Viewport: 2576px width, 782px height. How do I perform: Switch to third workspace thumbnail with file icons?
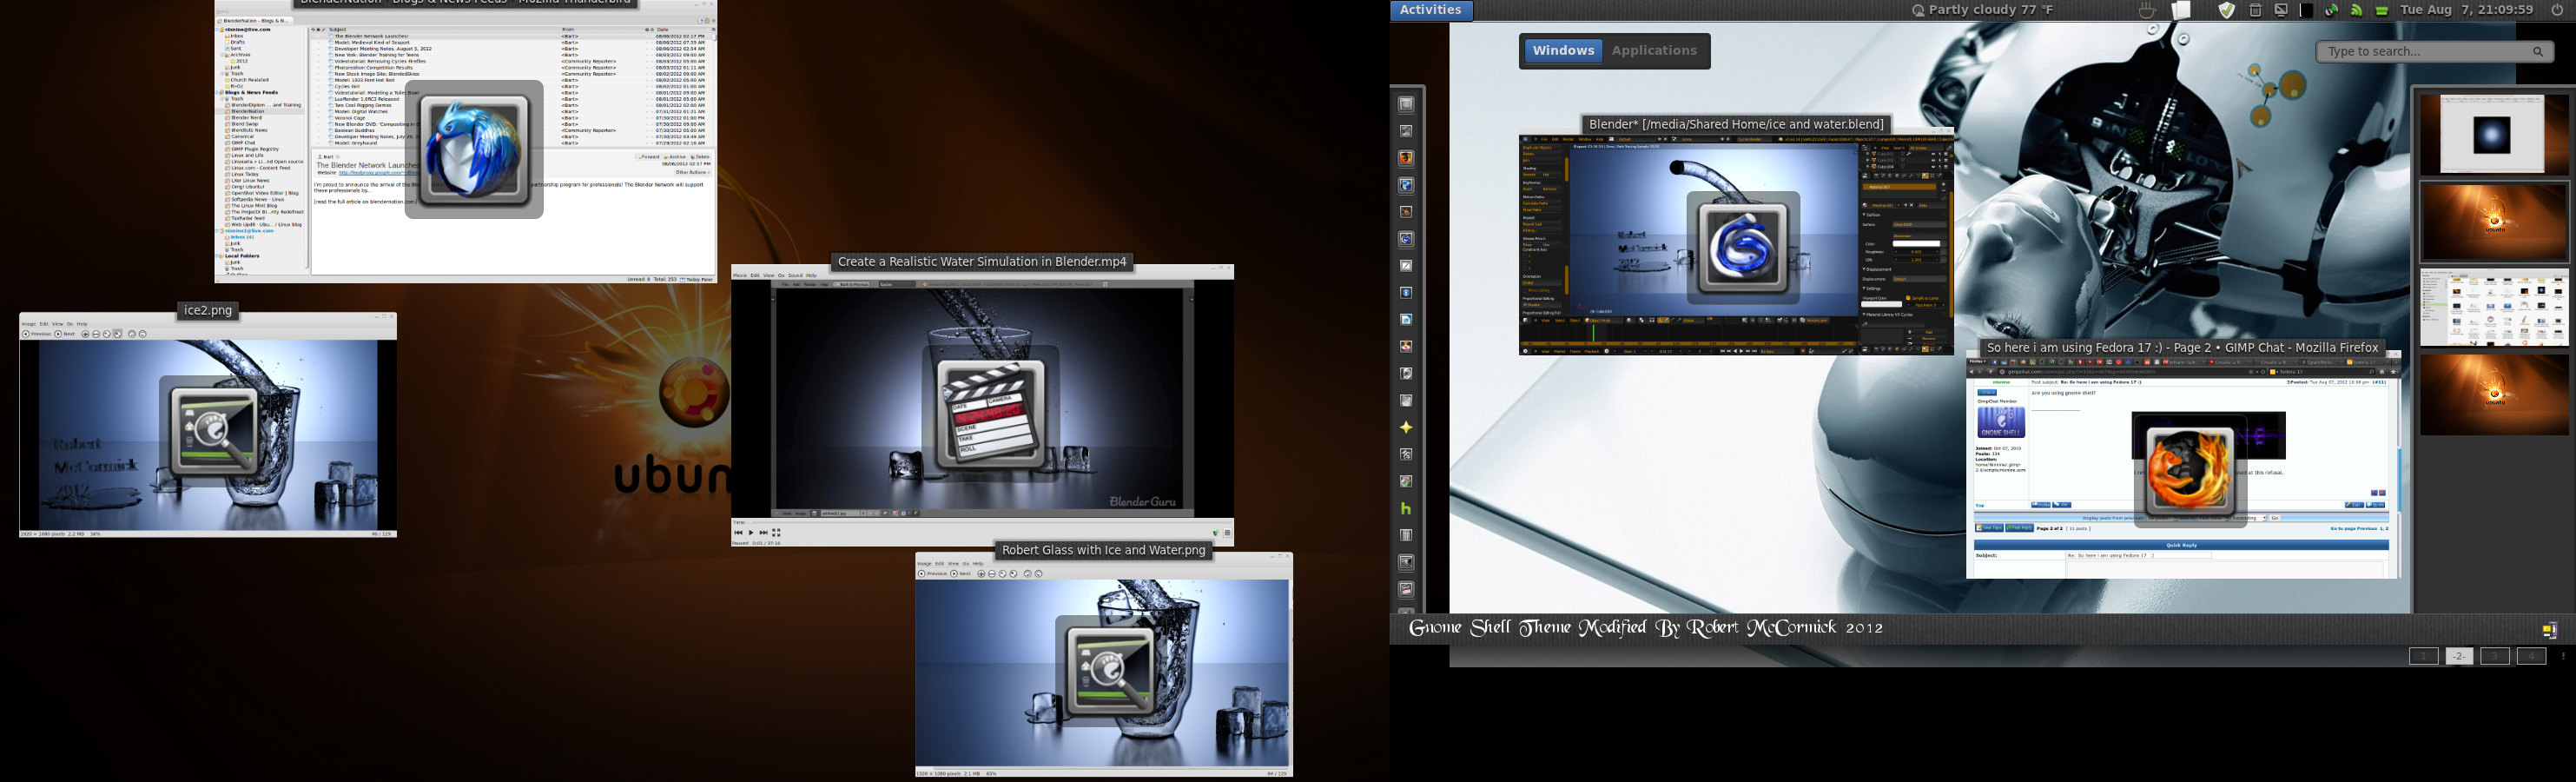[x=2494, y=308]
